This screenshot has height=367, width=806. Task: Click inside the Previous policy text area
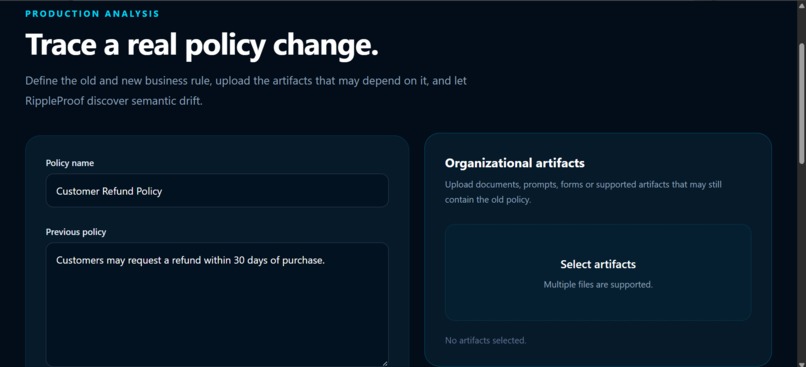pyautogui.click(x=217, y=304)
